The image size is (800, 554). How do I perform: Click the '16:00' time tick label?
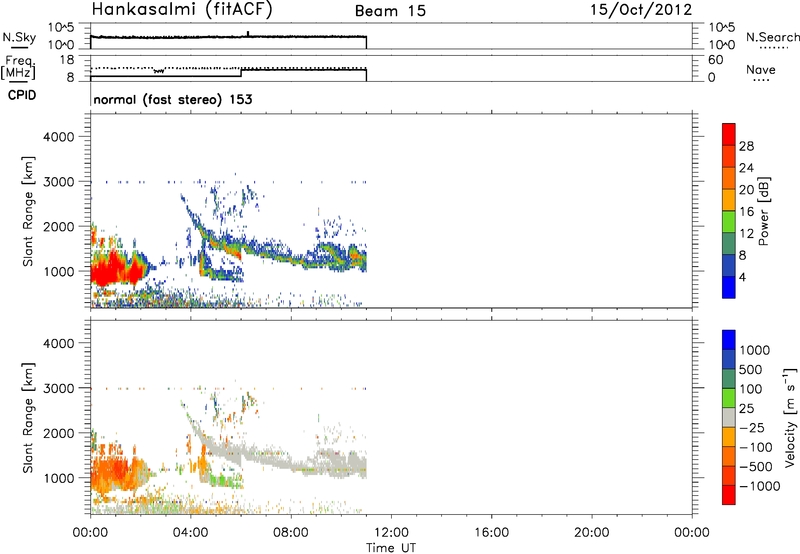491,533
